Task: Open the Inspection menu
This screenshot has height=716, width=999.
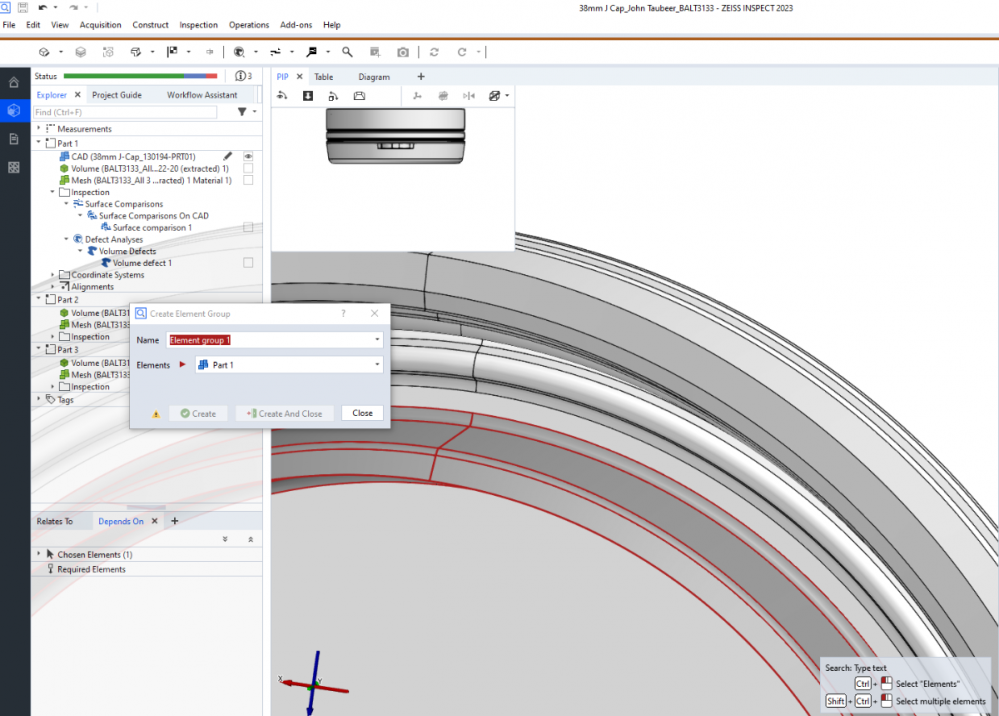Action: (198, 25)
